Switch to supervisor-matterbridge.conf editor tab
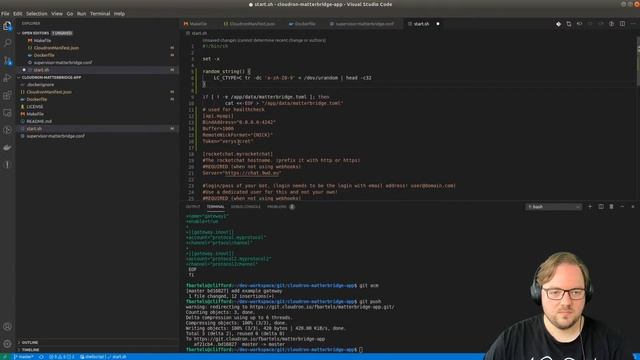Viewport: 640px width, 360px height. [x=362, y=24]
